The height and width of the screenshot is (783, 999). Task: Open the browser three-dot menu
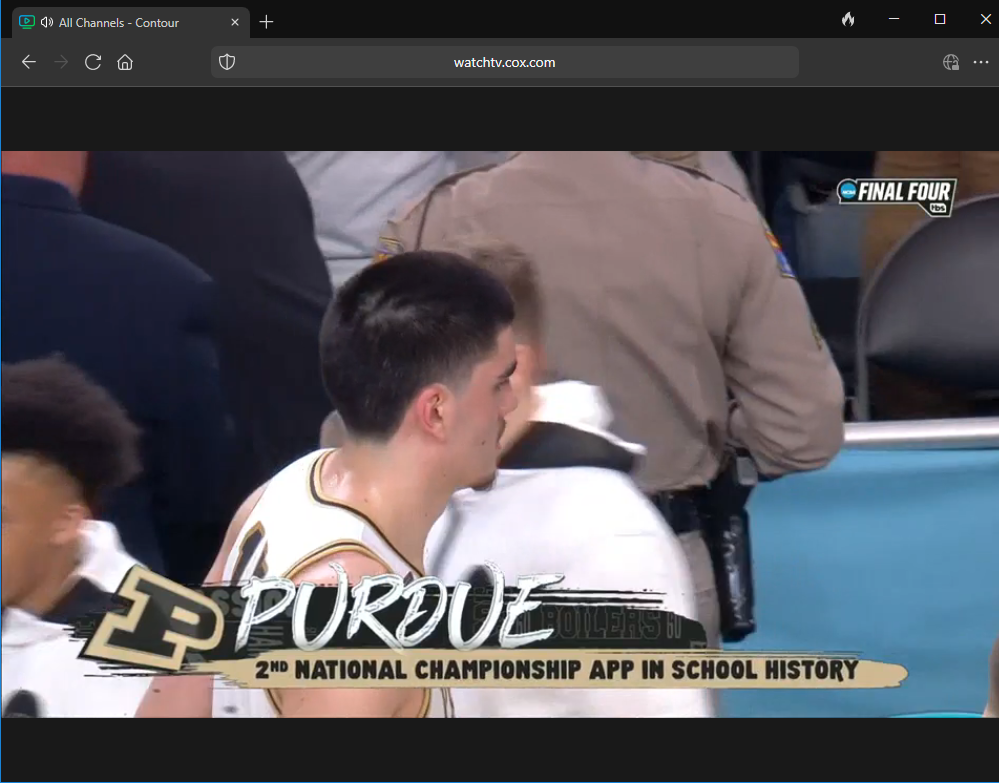point(981,62)
